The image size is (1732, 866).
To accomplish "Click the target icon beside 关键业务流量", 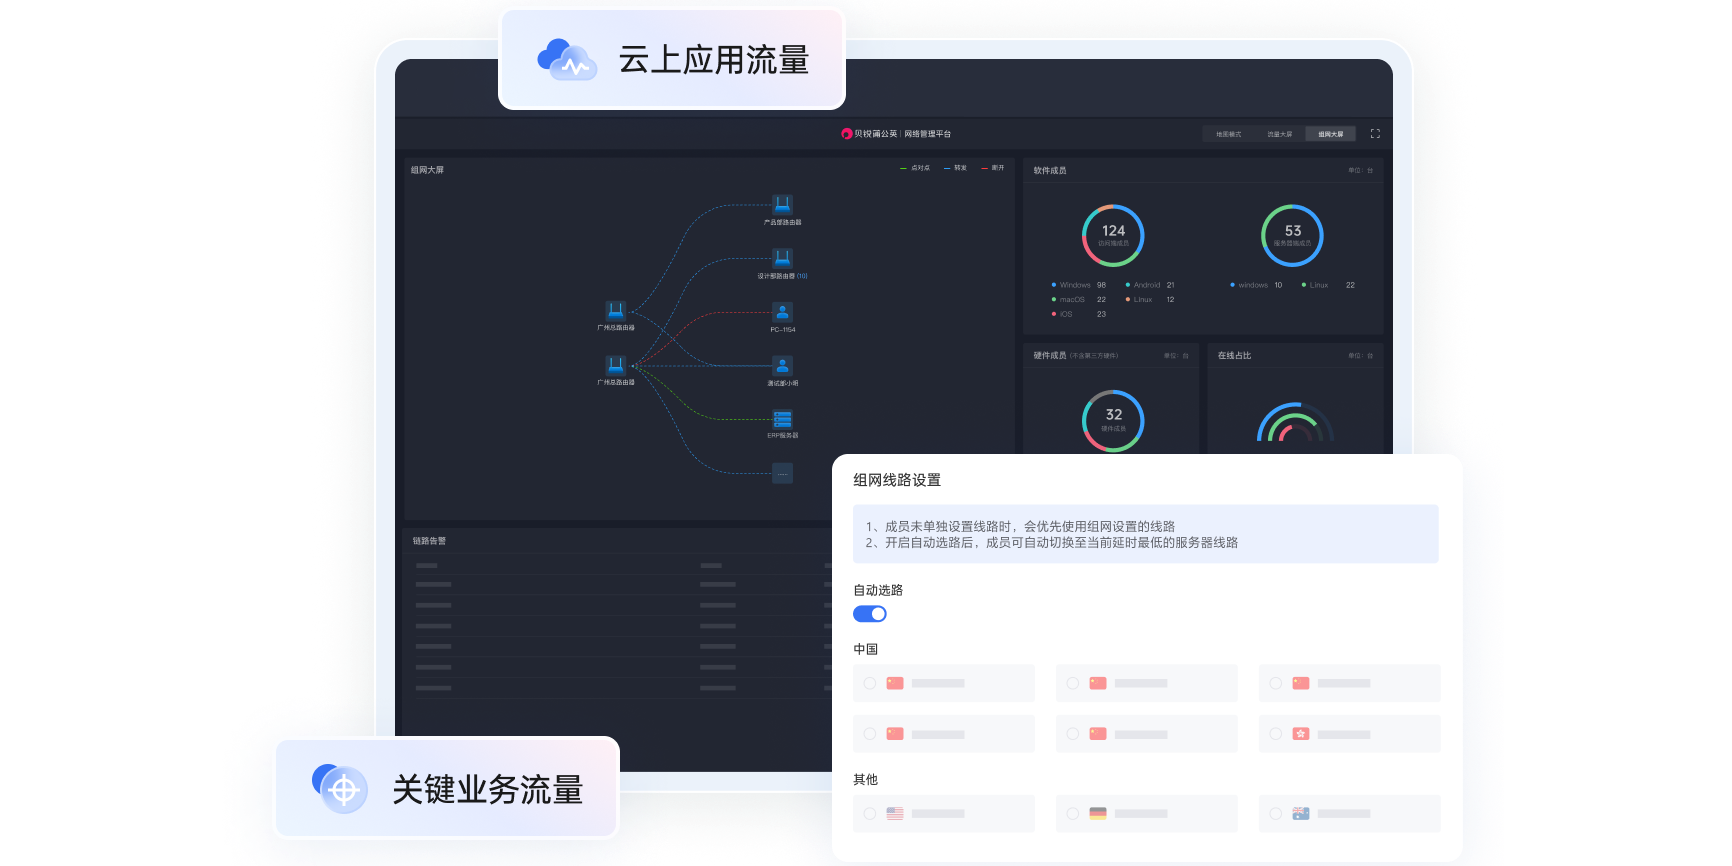I will pos(341,789).
